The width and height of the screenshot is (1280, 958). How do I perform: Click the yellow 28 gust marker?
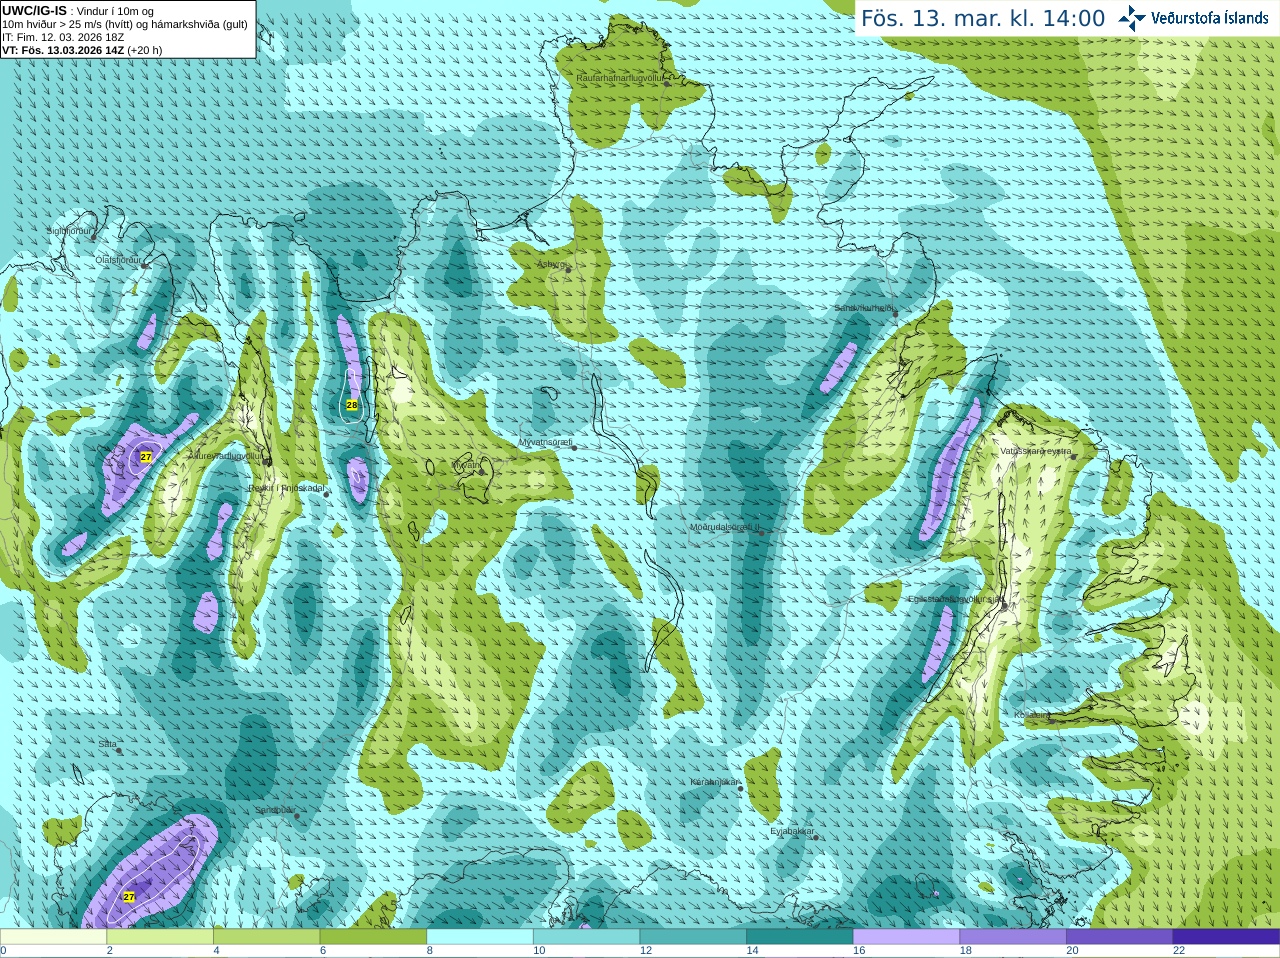tap(351, 405)
